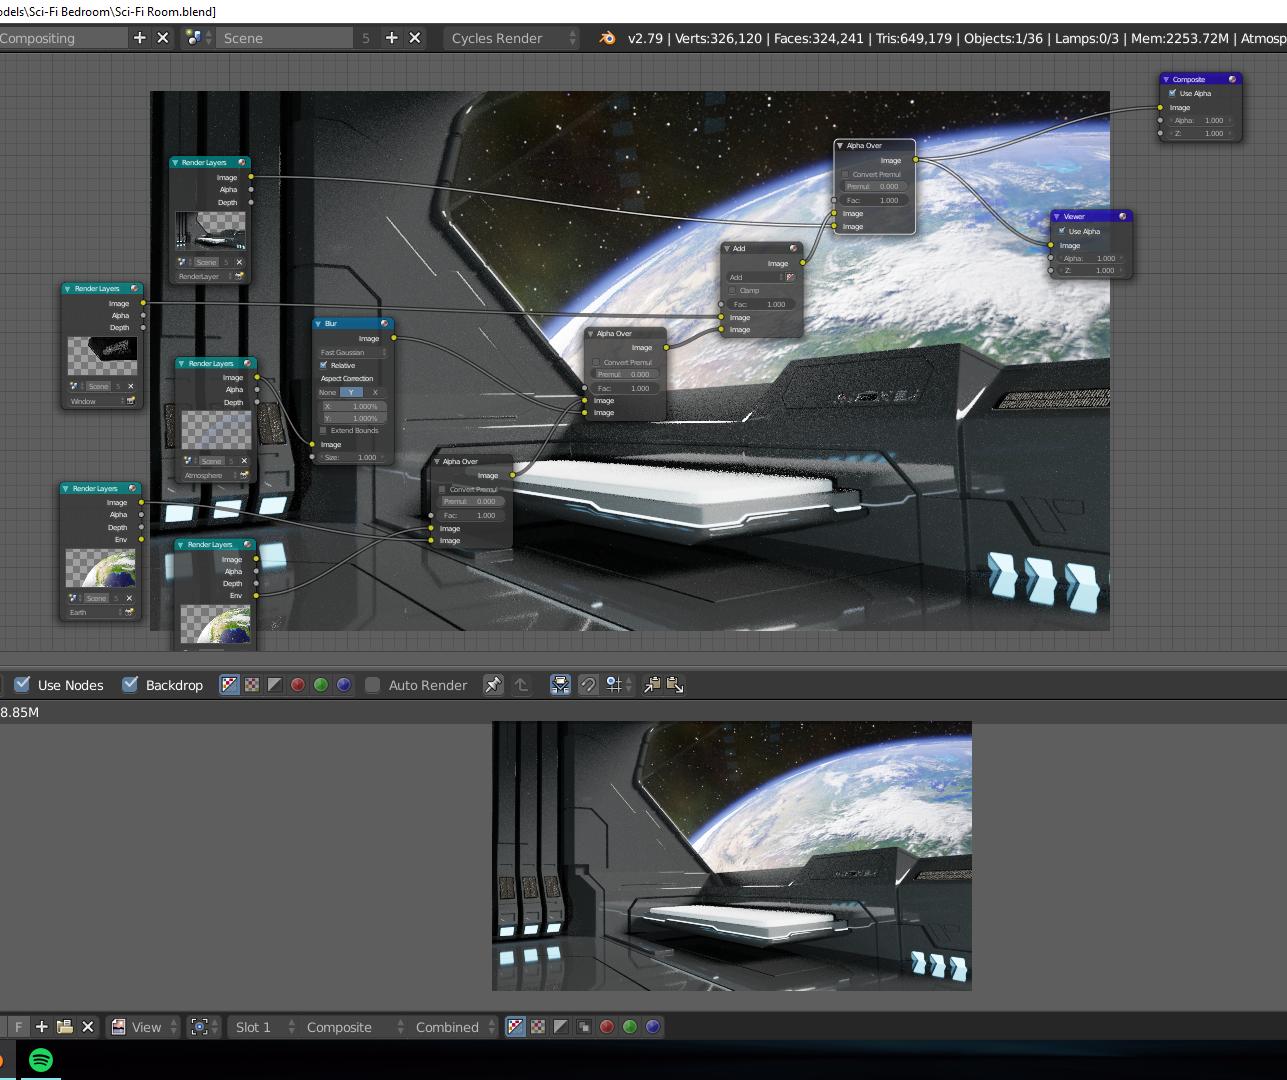Toggle Use Alpha on Viewer node
The height and width of the screenshot is (1080, 1287).
[1063, 231]
